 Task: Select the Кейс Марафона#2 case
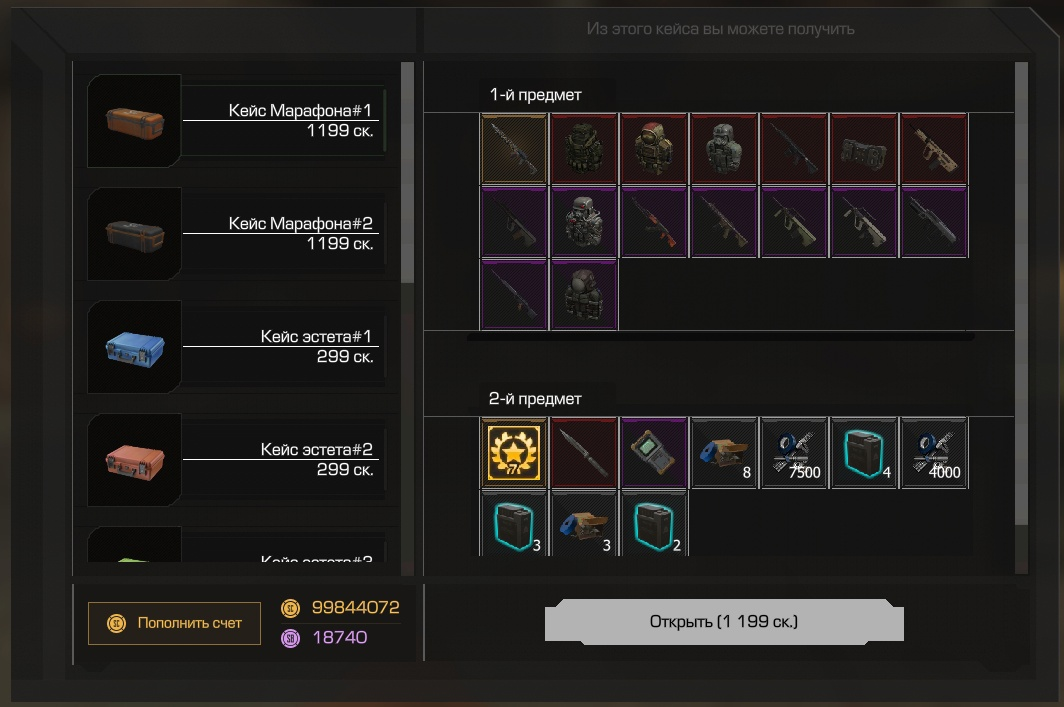(x=237, y=234)
